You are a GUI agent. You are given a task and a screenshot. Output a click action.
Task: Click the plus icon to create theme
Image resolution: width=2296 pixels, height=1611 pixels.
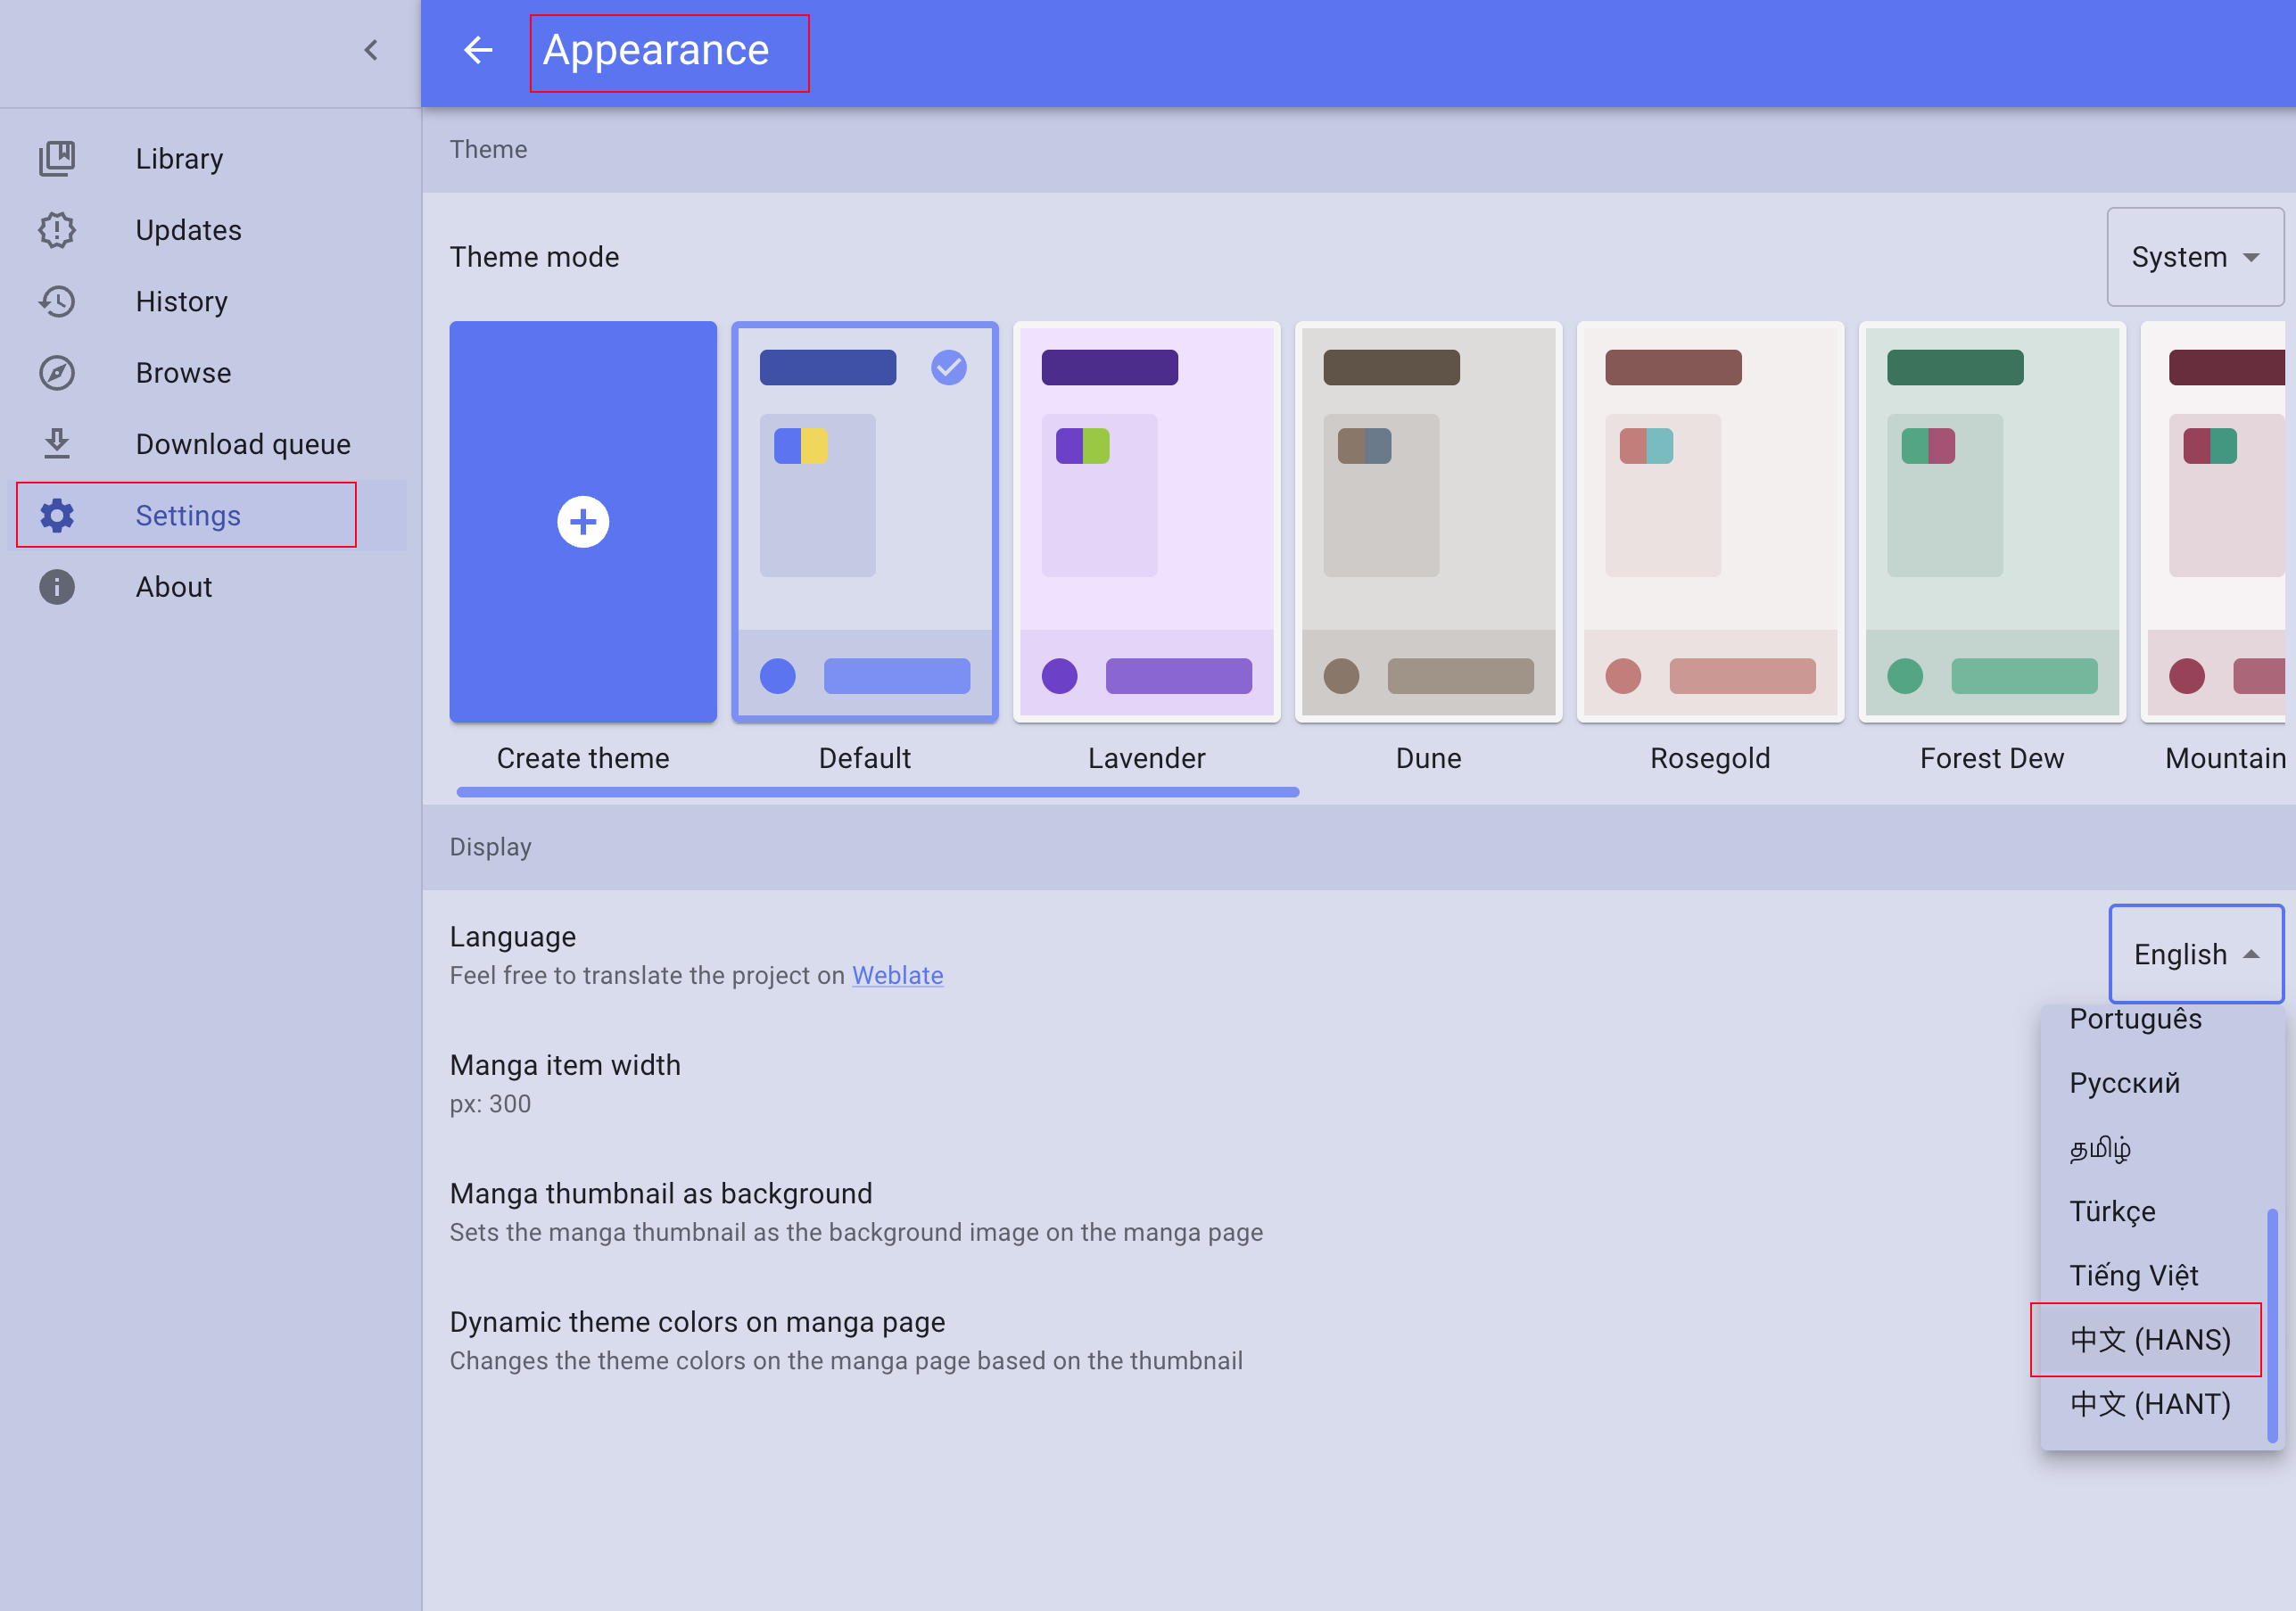coord(583,522)
